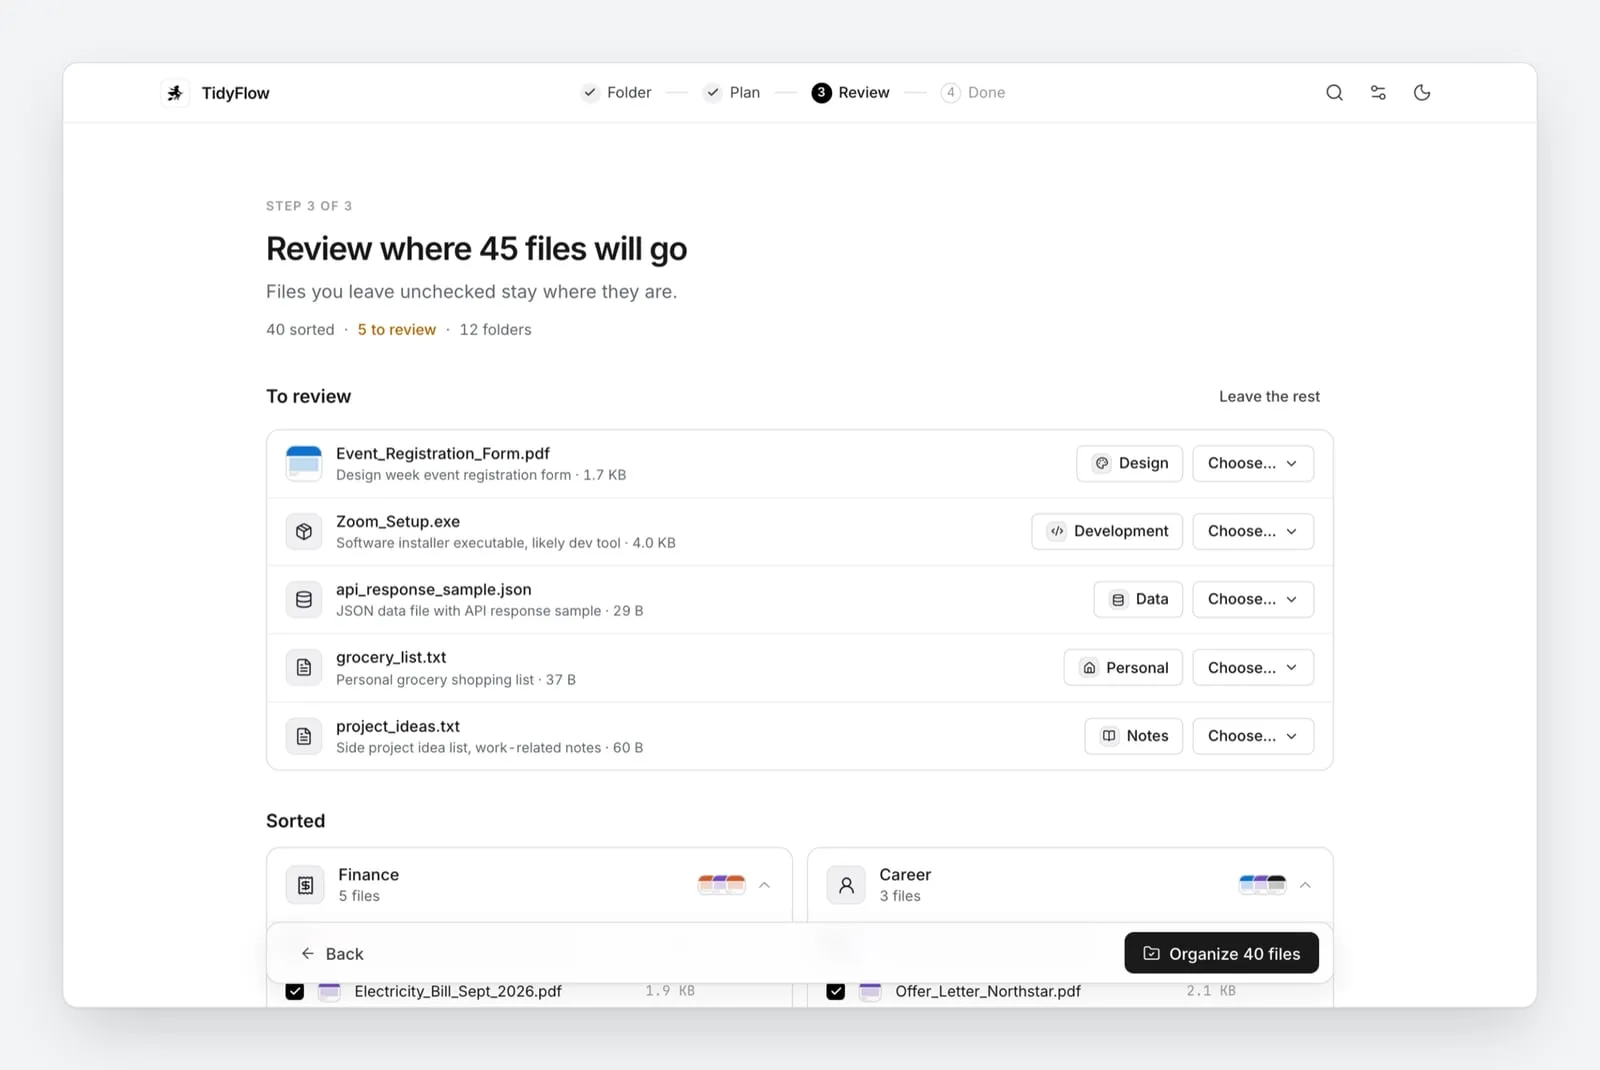Accept Design folder for Event_Registration_Form.pdf
This screenshot has height=1070, width=1600.
pos(1130,464)
